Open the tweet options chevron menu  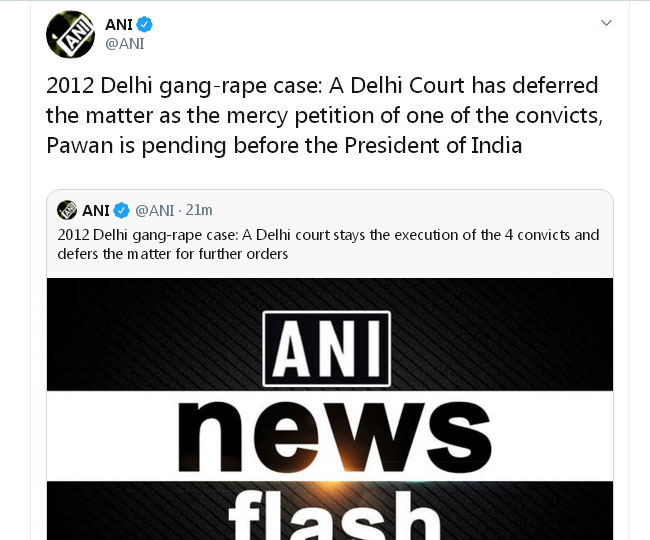coord(604,23)
